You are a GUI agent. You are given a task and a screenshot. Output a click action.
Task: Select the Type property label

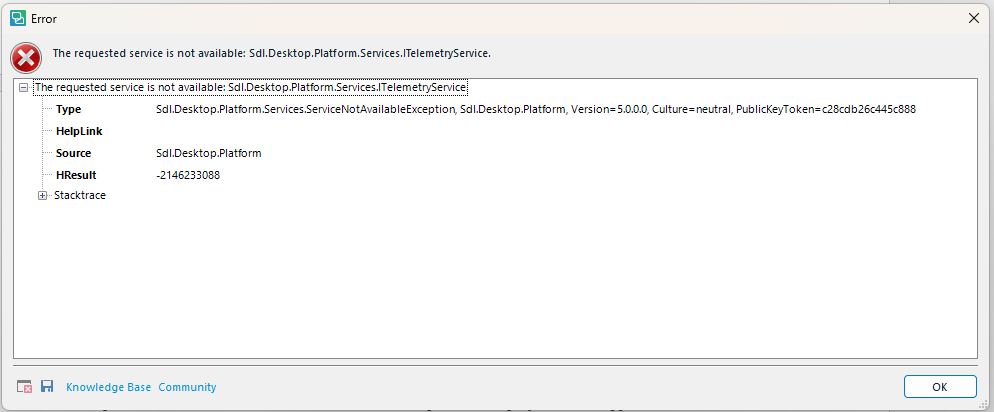pyautogui.click(x=68, y=109)
